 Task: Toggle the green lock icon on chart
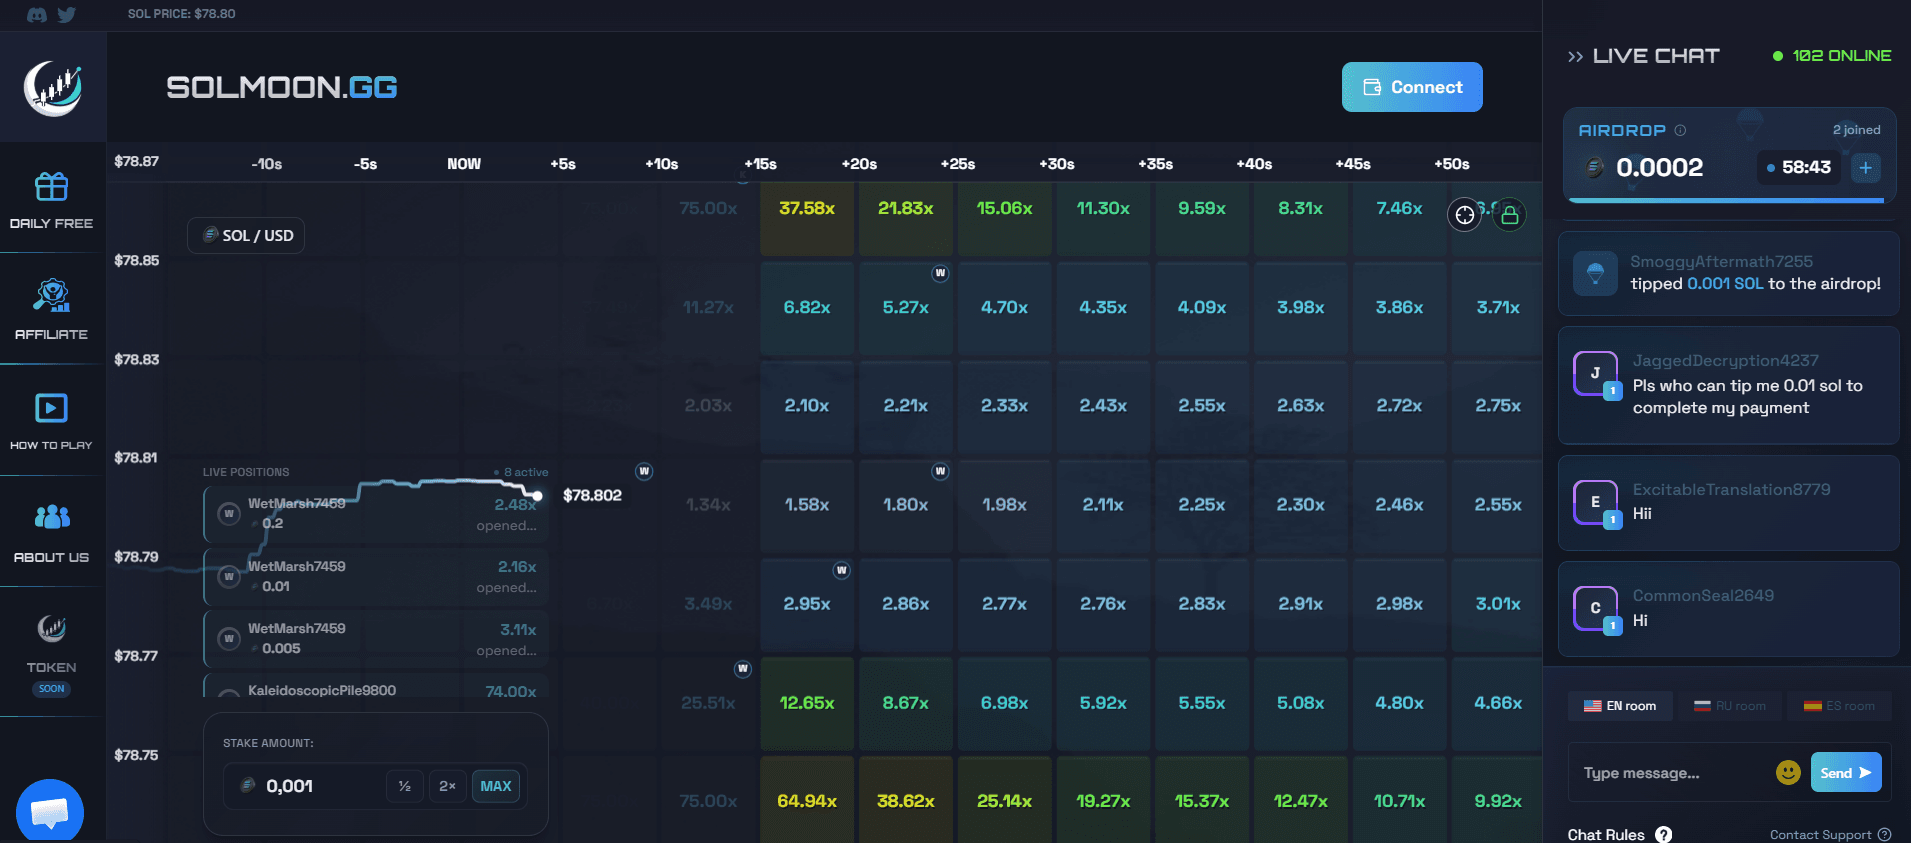coord(1510,215)
